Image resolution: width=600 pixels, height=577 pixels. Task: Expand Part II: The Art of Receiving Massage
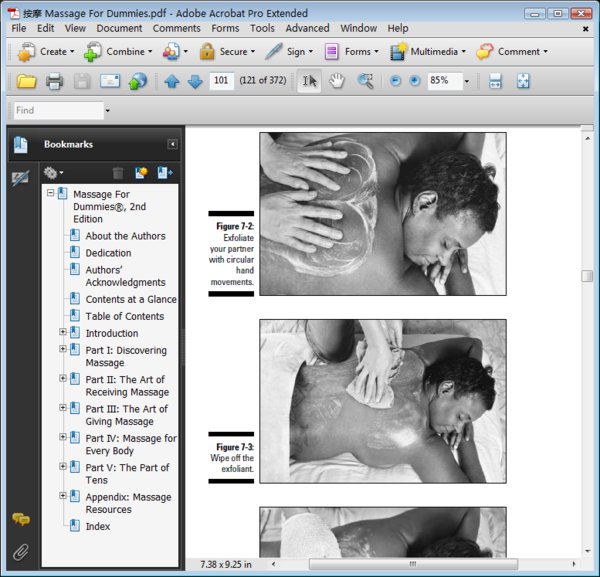(x=63, y=378)
